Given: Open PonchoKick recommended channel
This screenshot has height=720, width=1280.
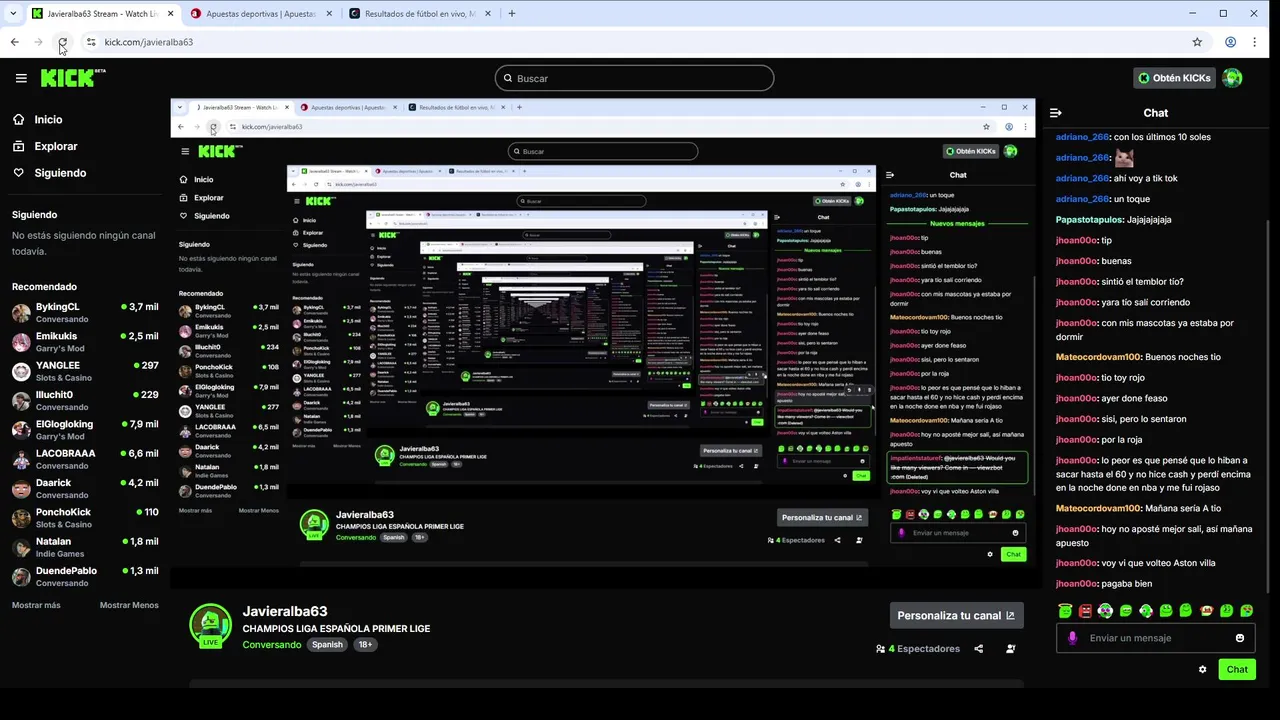Looking at the screenshot, I should click(85, 518).
